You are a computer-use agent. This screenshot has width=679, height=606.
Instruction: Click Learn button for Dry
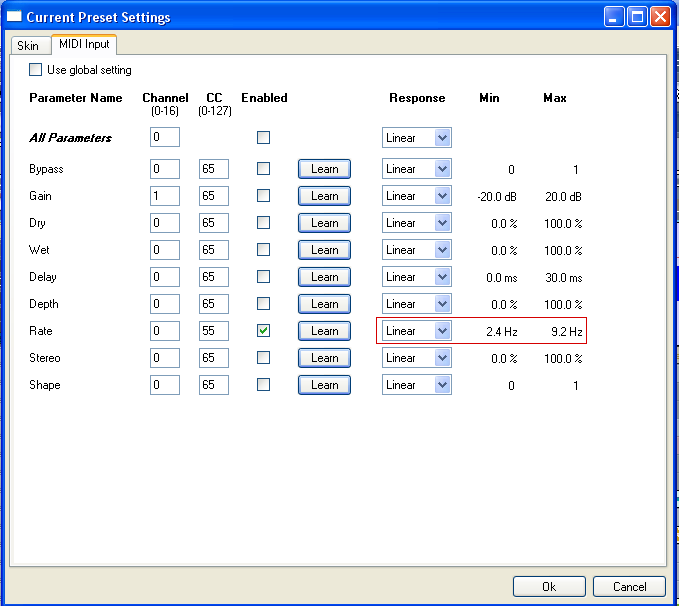[x=324, y=223]
